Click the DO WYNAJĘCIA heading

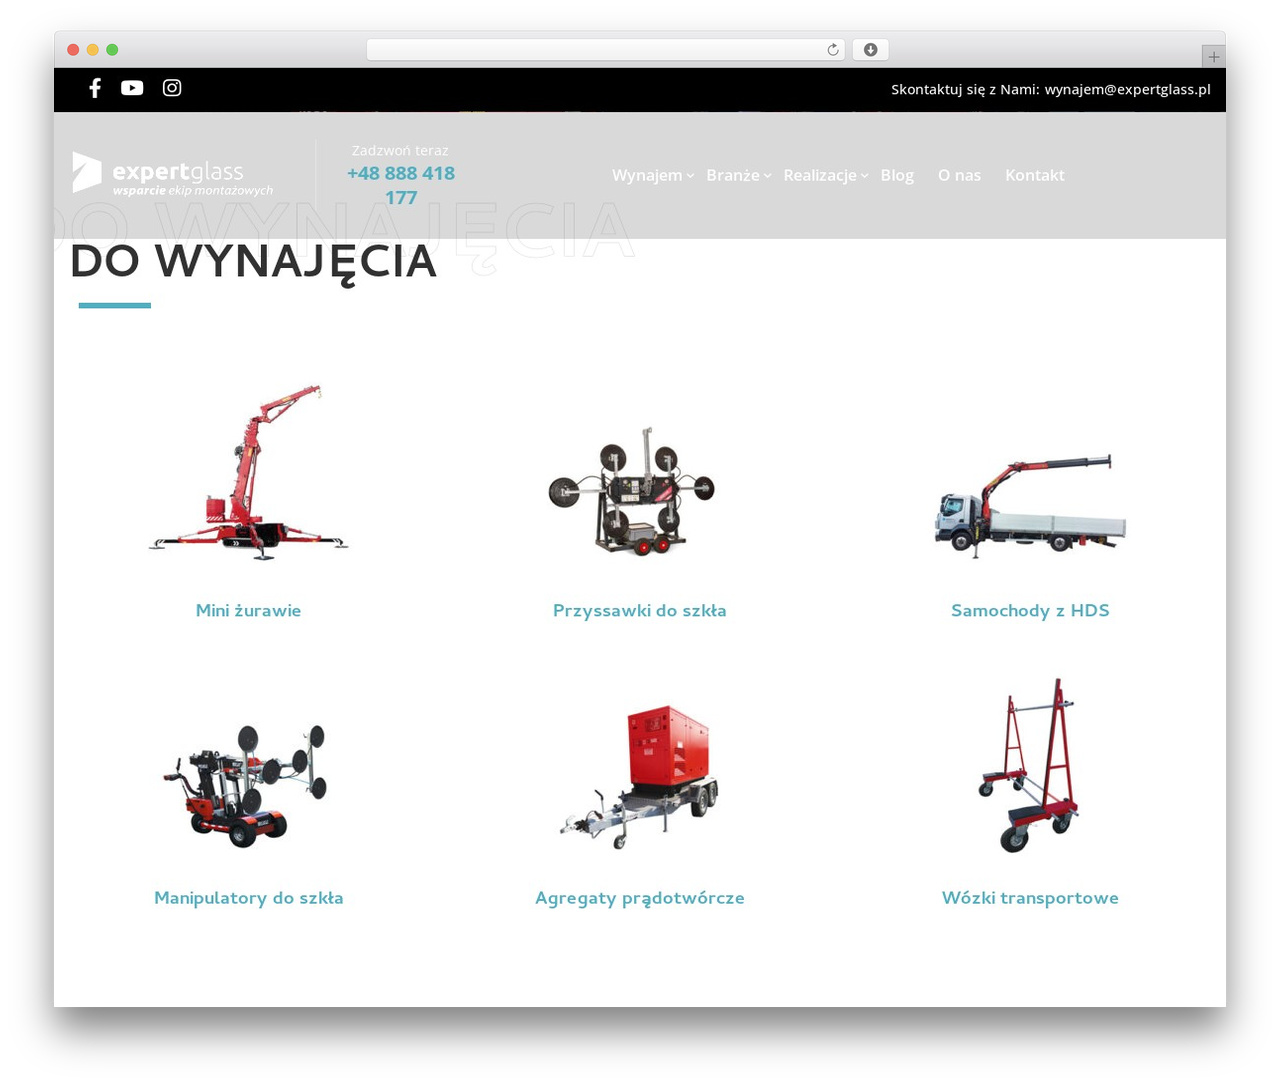(253, 262)
